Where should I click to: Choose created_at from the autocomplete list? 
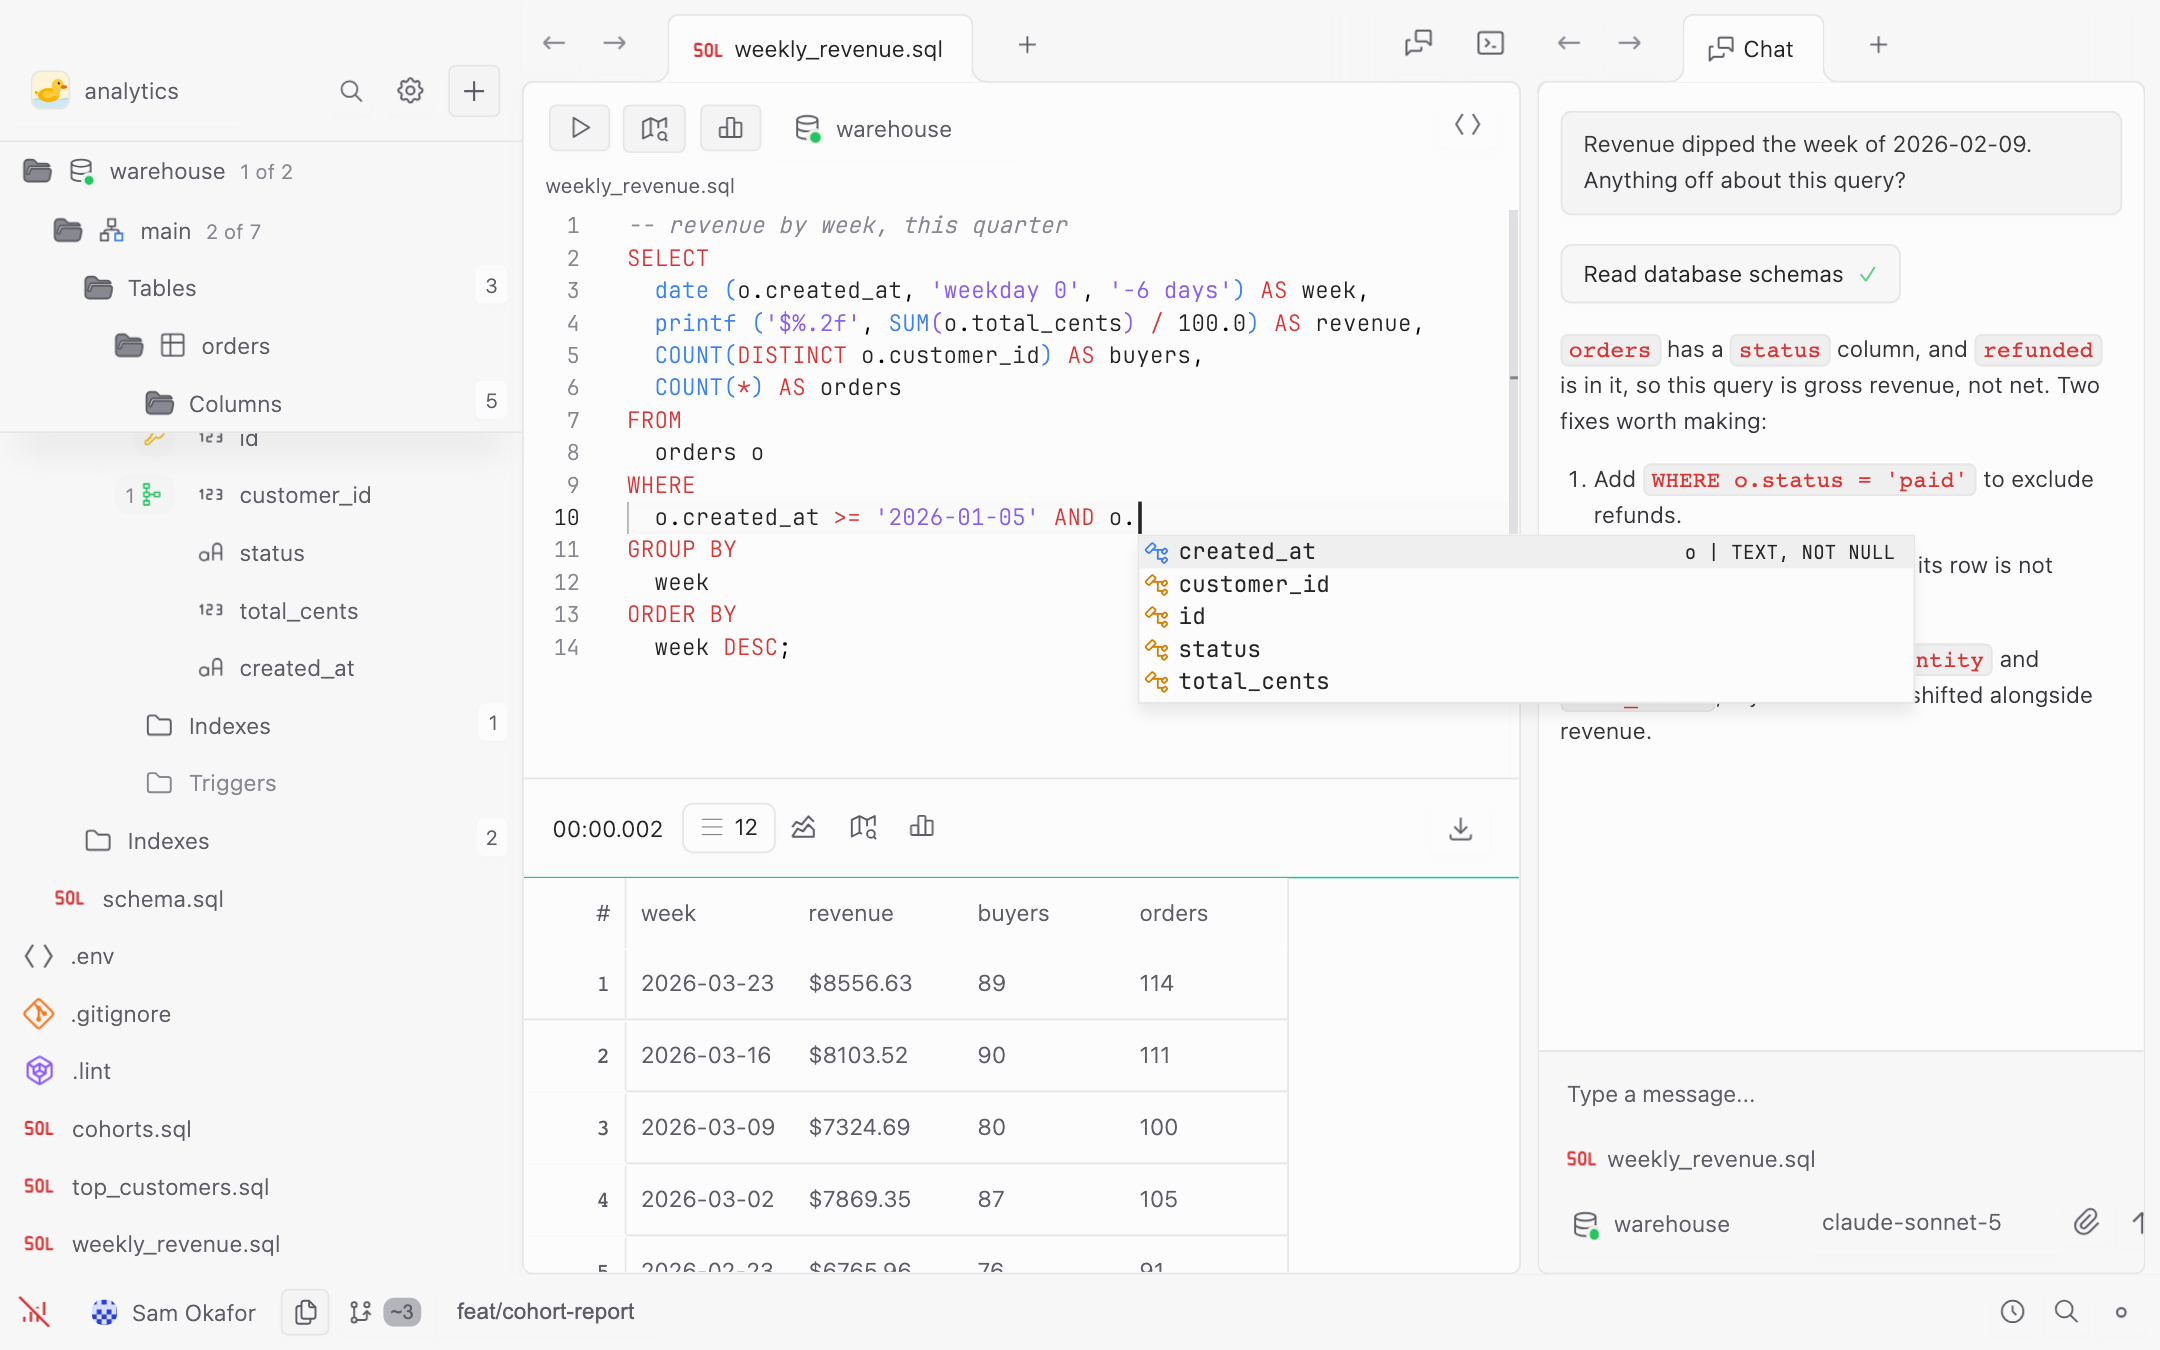pyautogui.click(x=1526, y=551)
